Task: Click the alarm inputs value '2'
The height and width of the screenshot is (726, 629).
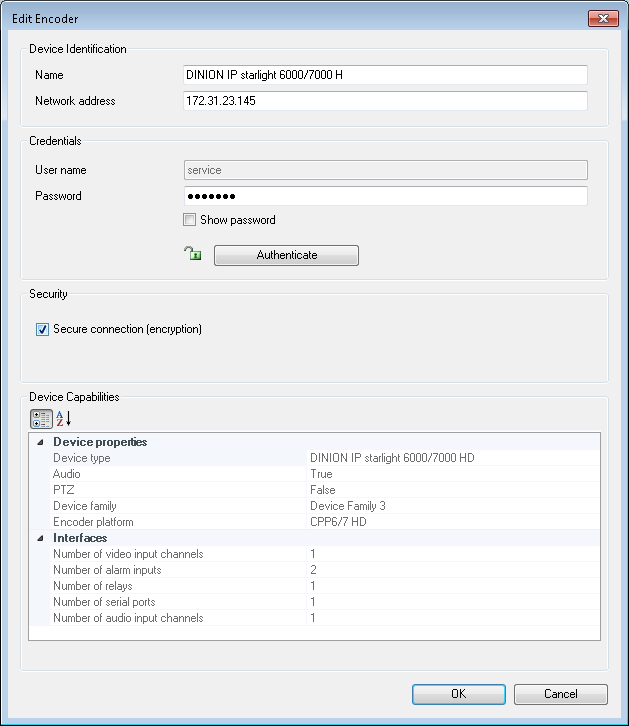Action: pyautogui.click(x=313, y=570)
